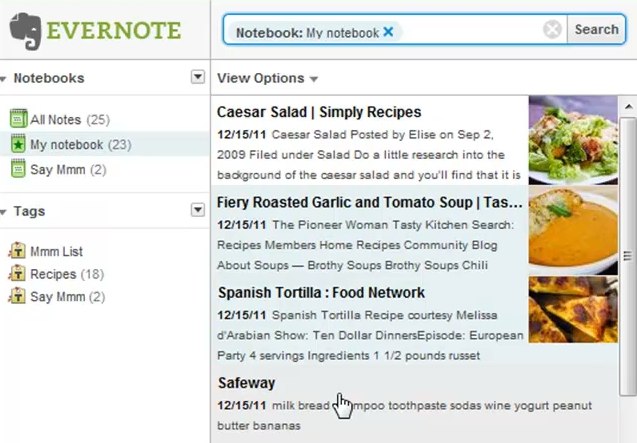Remove the My notebook search filter
637x443 pixels.
point(388,32)
